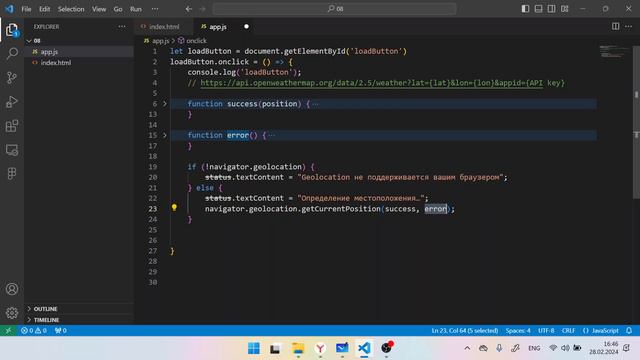640x360 pixels.
Task: Open the bottom extension icon in the activity bar
Action: coord(12,174)
